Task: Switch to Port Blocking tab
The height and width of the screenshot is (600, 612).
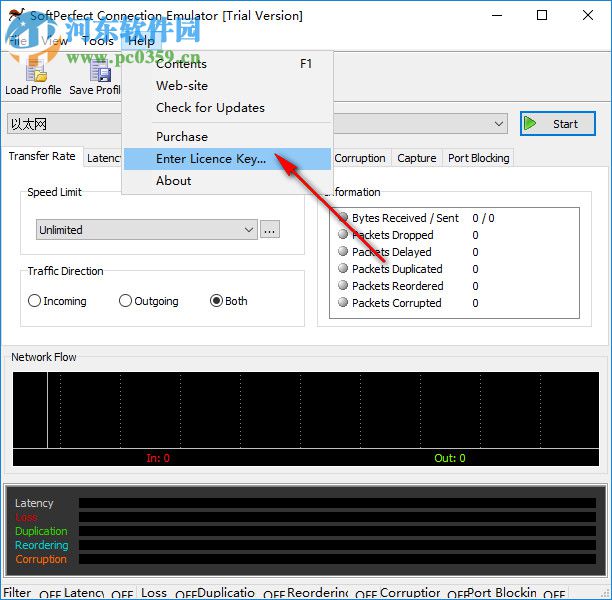Action: [479, 158]
